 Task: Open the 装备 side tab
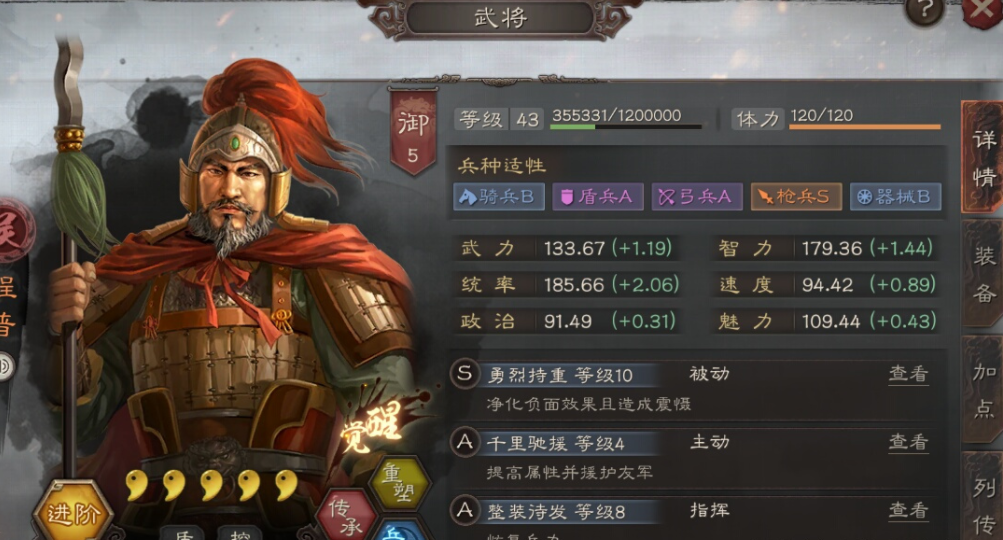(983, 274)
